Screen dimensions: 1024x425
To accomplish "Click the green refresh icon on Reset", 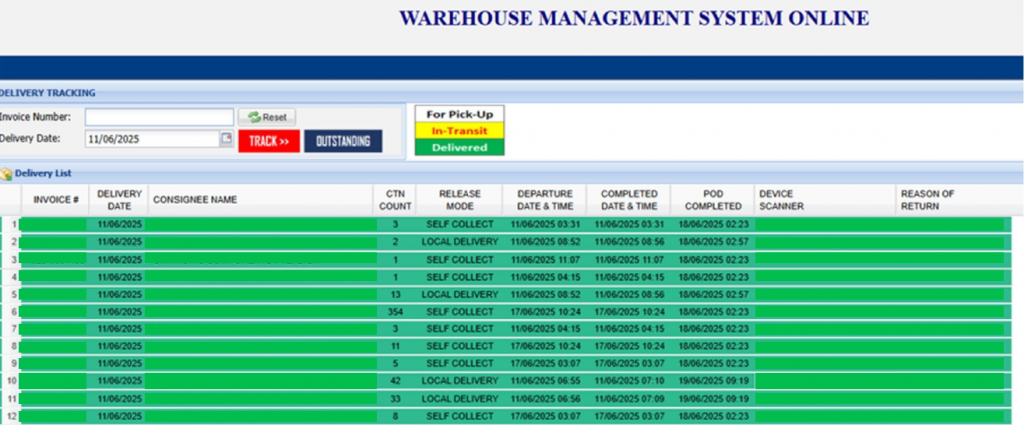I will pyautogui.click(x=255, y=117).
